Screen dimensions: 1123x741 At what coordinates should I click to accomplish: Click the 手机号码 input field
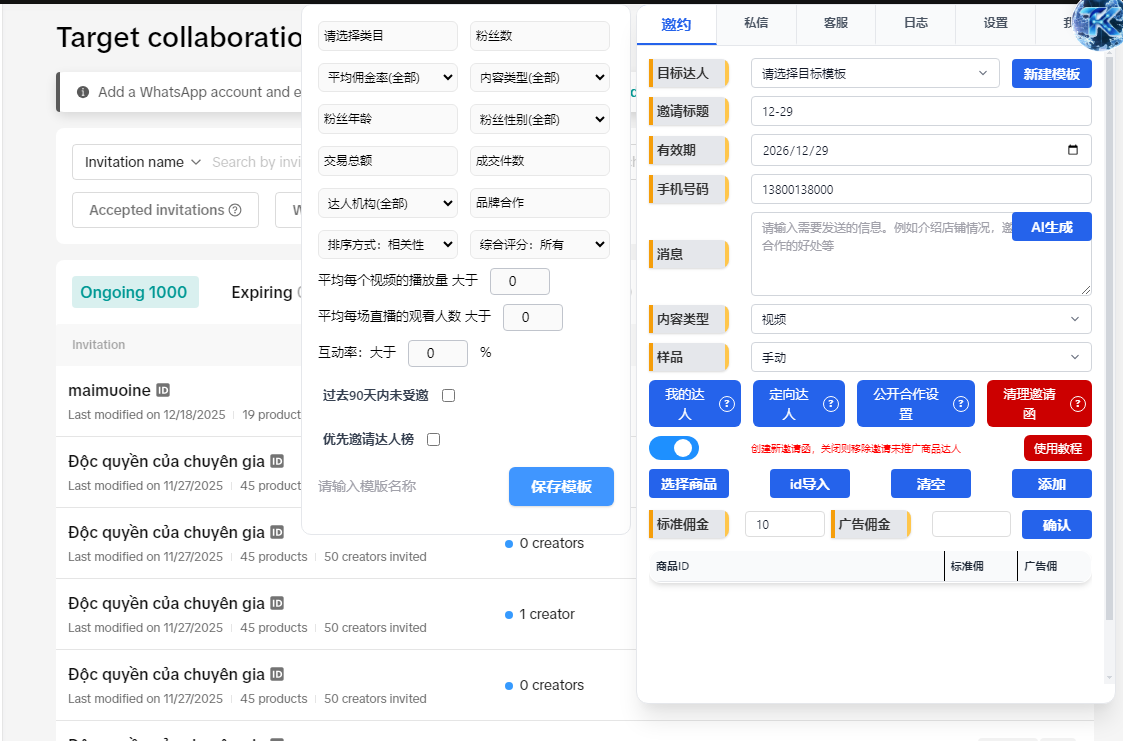(920, 189)
